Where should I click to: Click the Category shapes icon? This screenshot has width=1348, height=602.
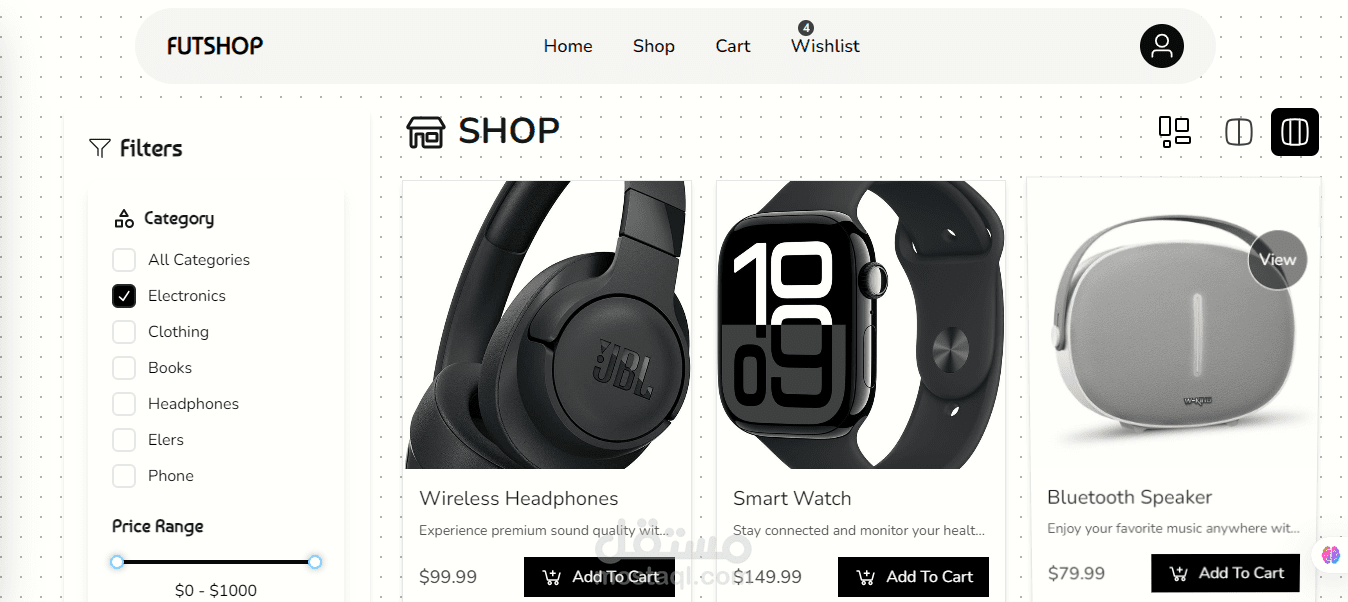click(x=124, y=218)
